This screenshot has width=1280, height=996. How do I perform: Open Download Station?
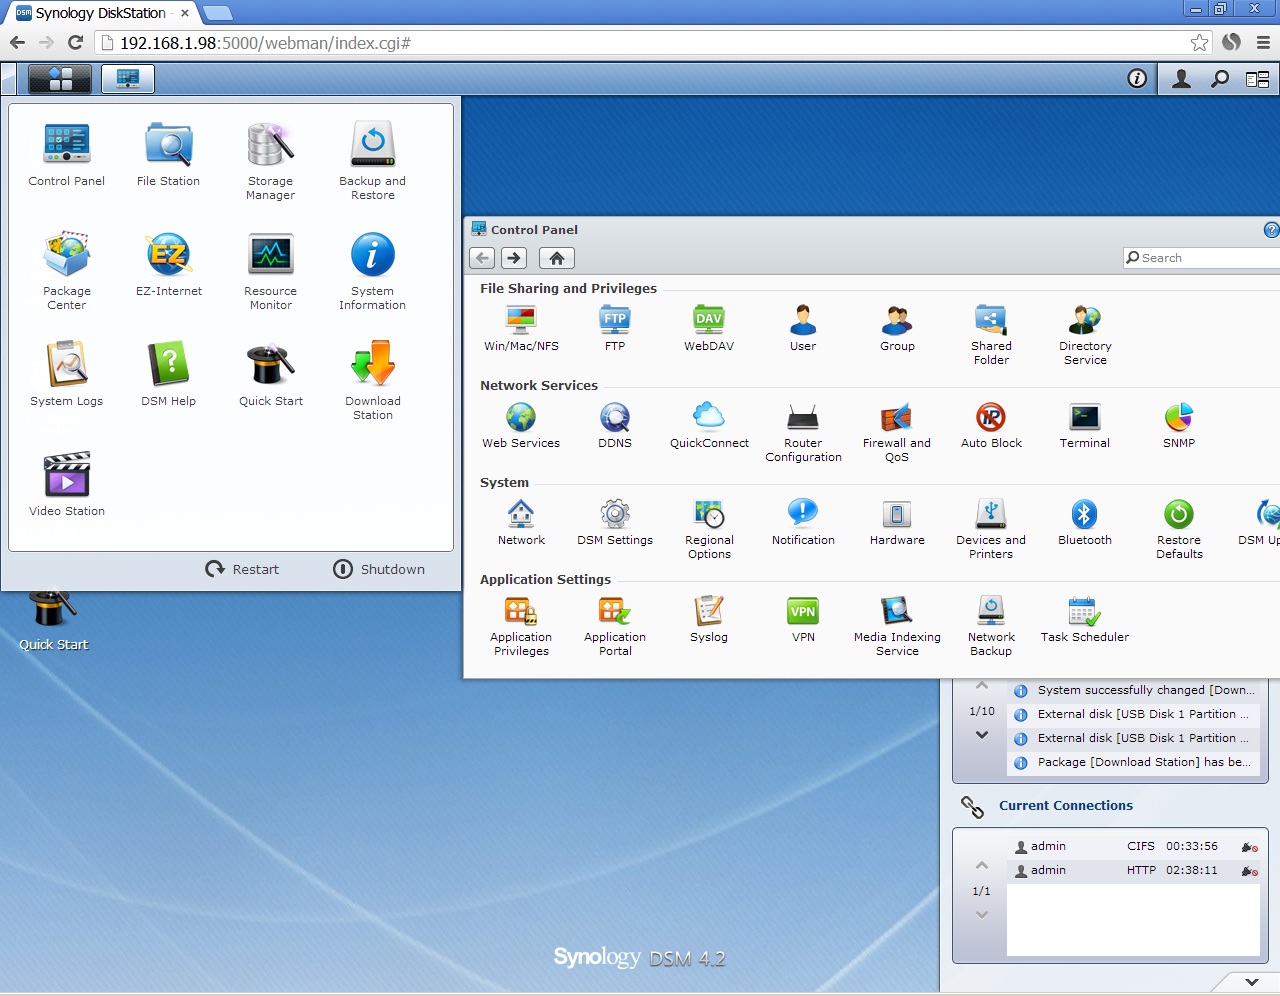(x=373, y=381)
